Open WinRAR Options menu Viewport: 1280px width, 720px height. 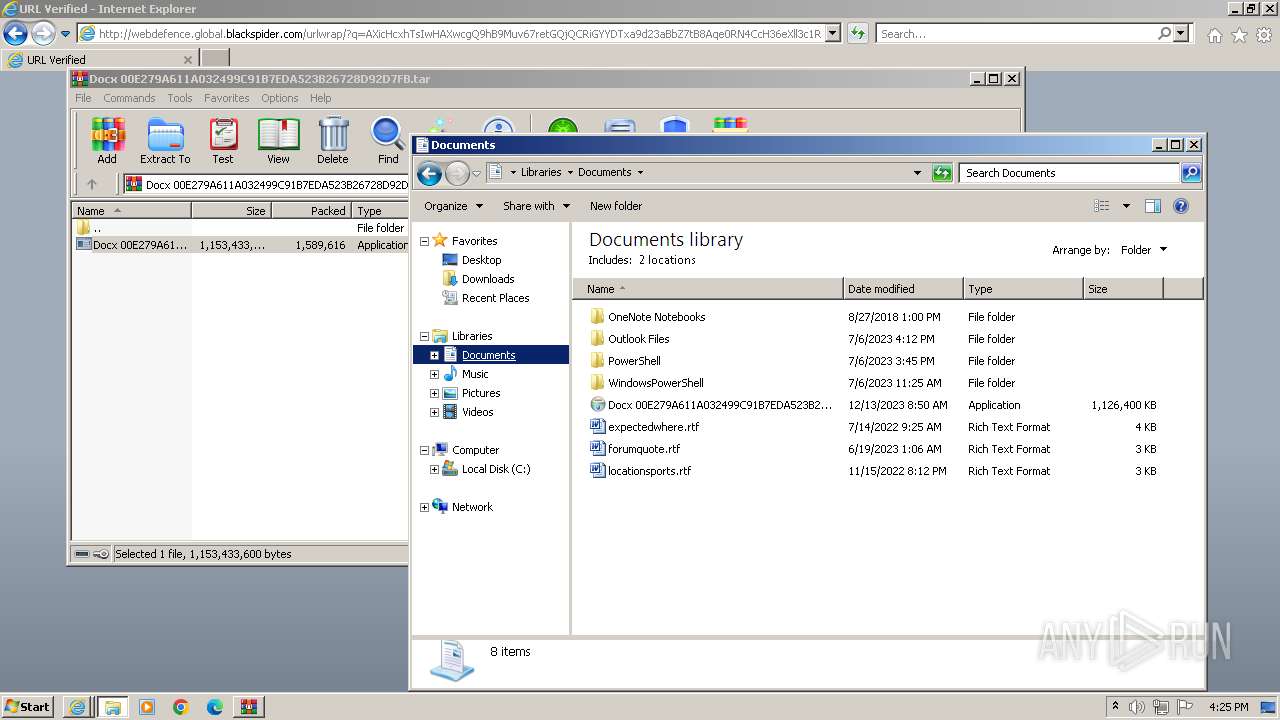coord(280,98)
